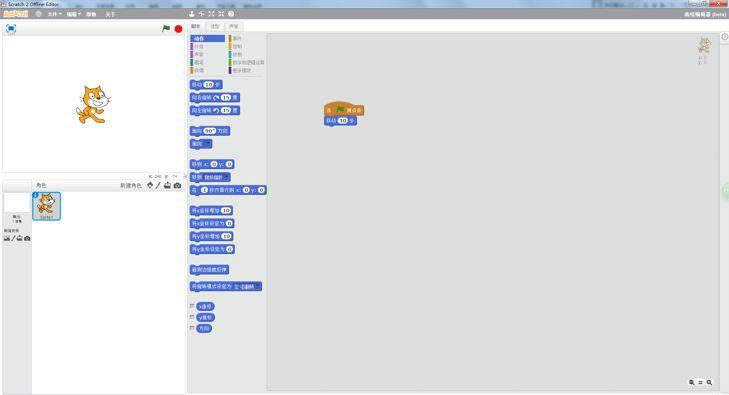Open the 编辑 (Edit) menu
Viewport: 729px width, 395px height.
[73, 14]
